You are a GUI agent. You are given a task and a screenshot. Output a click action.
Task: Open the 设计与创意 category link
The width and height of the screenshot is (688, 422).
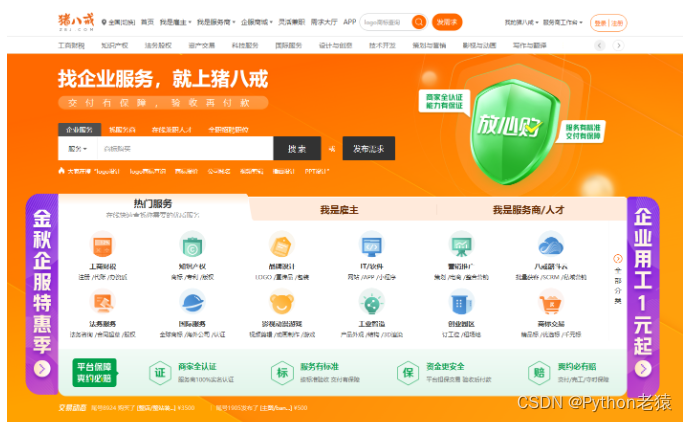(x=335, y=45)
